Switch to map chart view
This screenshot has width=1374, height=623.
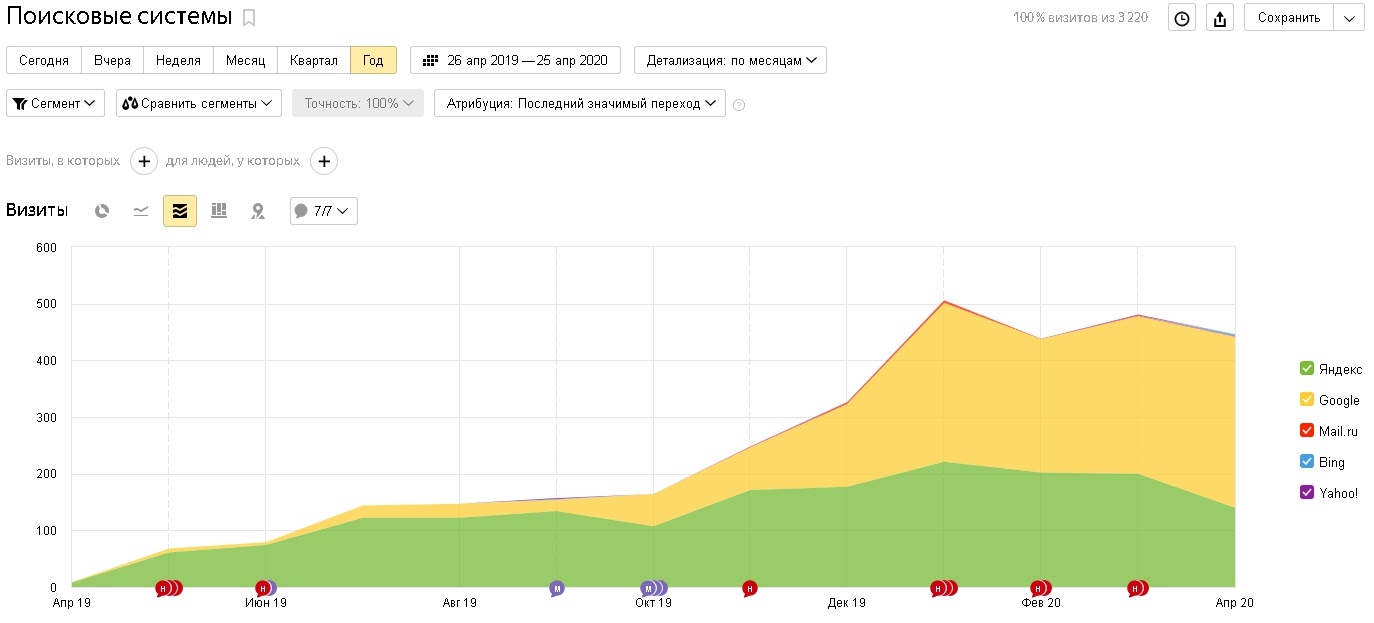pos(258,211)
